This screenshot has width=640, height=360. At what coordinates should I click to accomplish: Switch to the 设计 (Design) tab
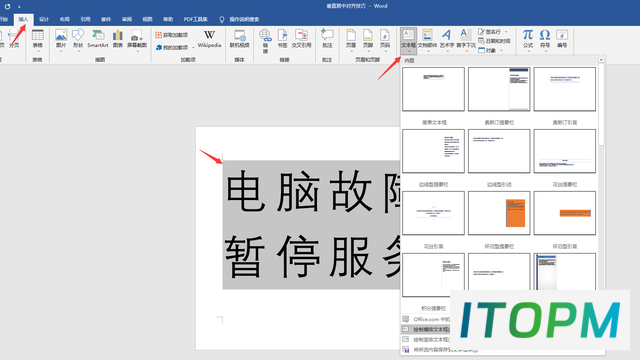click(44, 19)
